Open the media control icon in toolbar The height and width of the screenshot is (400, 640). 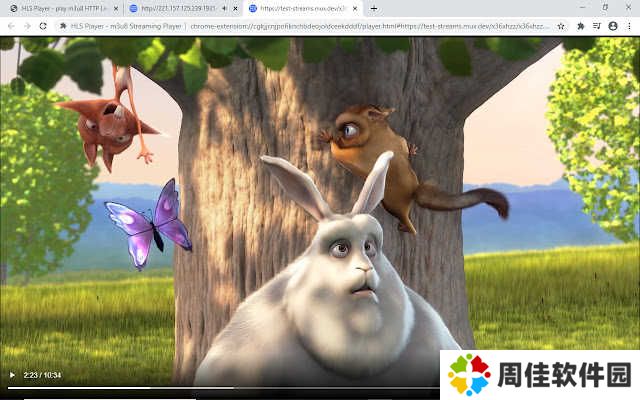596,25
